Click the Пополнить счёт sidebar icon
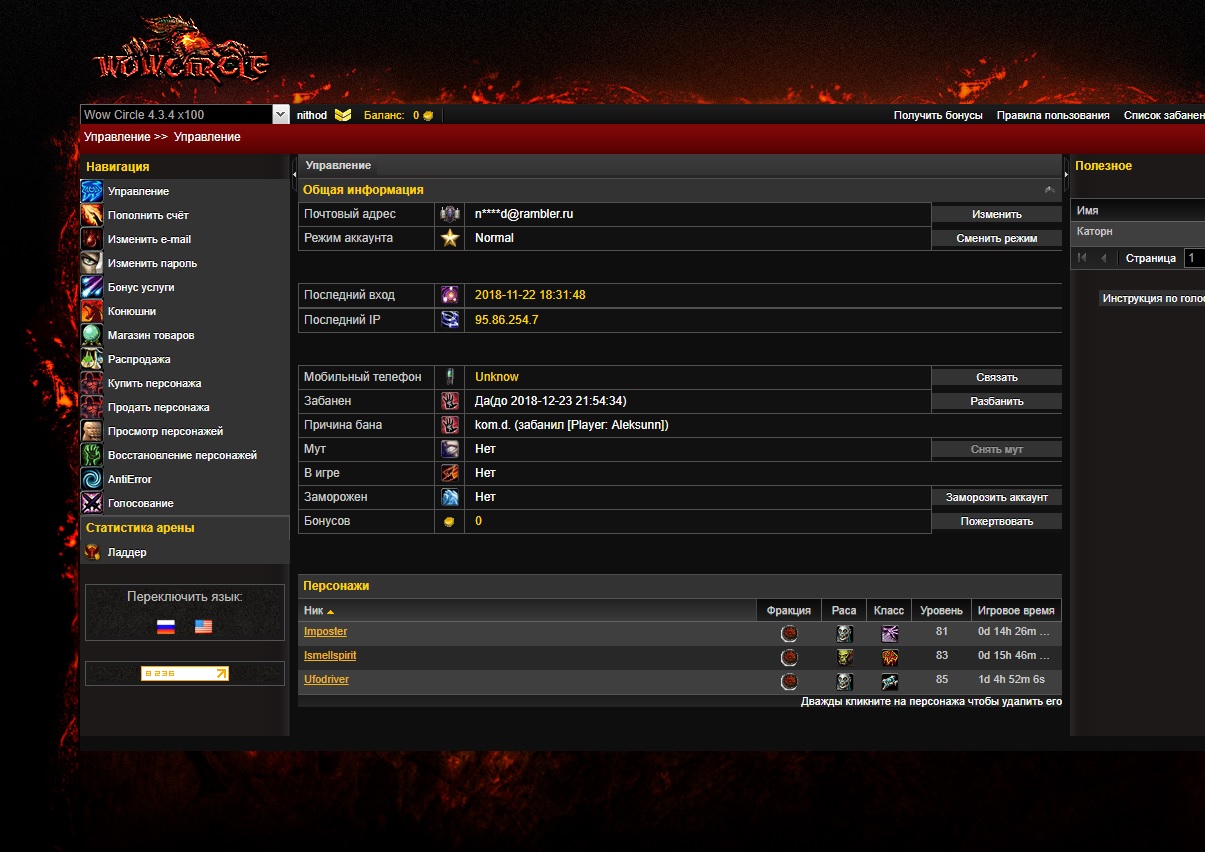The image size is (1205, 852). (92, 215)
